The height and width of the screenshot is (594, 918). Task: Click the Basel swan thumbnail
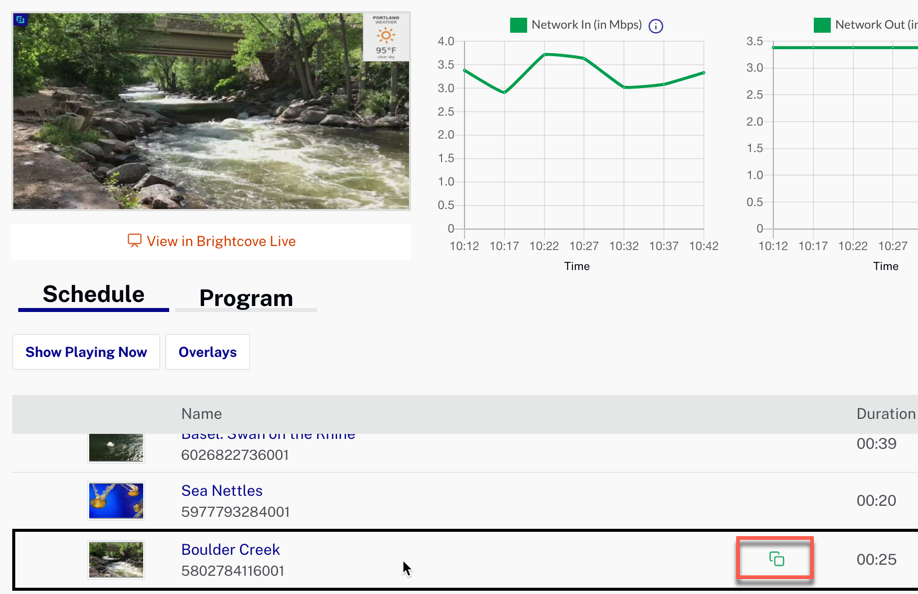point(116,448)
